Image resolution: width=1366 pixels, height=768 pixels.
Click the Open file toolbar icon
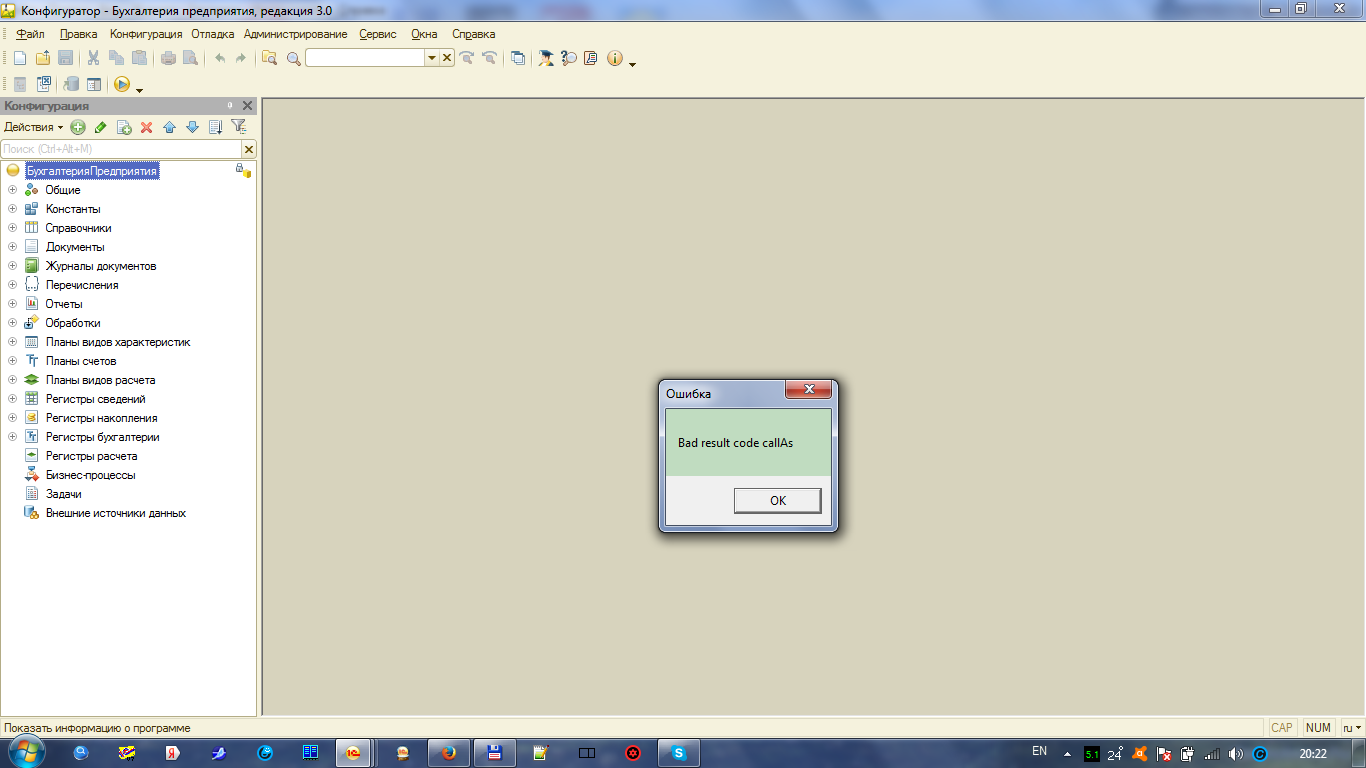43,58
